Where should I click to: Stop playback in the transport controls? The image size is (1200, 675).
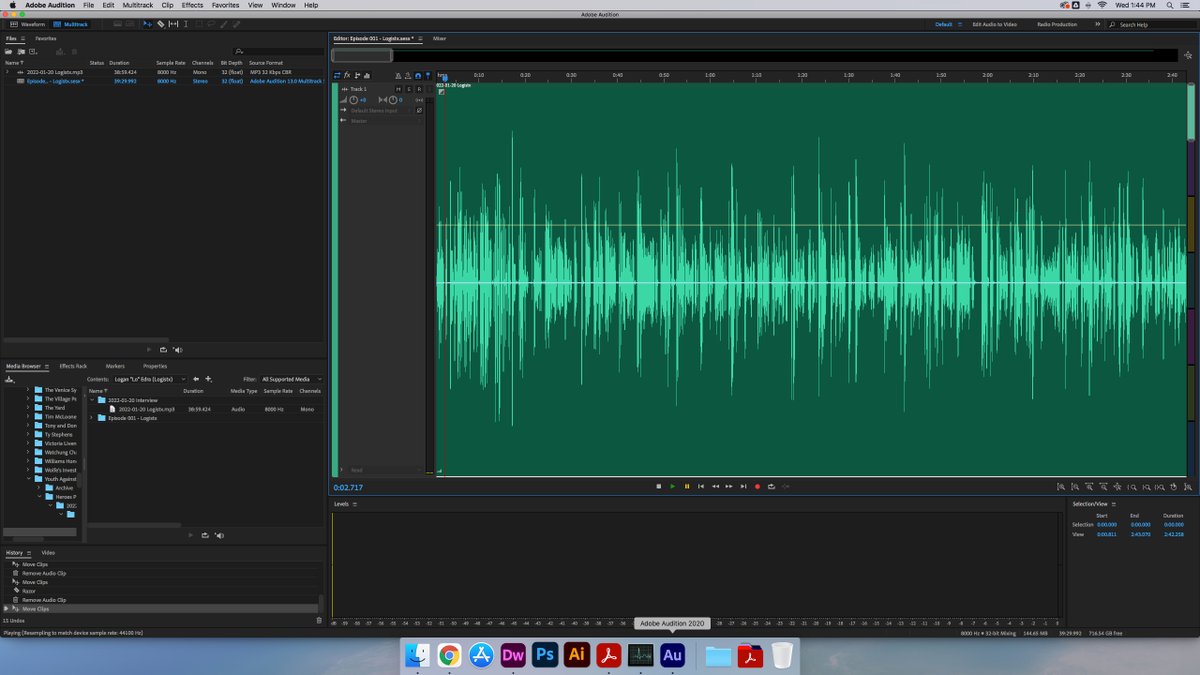click(x=659, y=486)
